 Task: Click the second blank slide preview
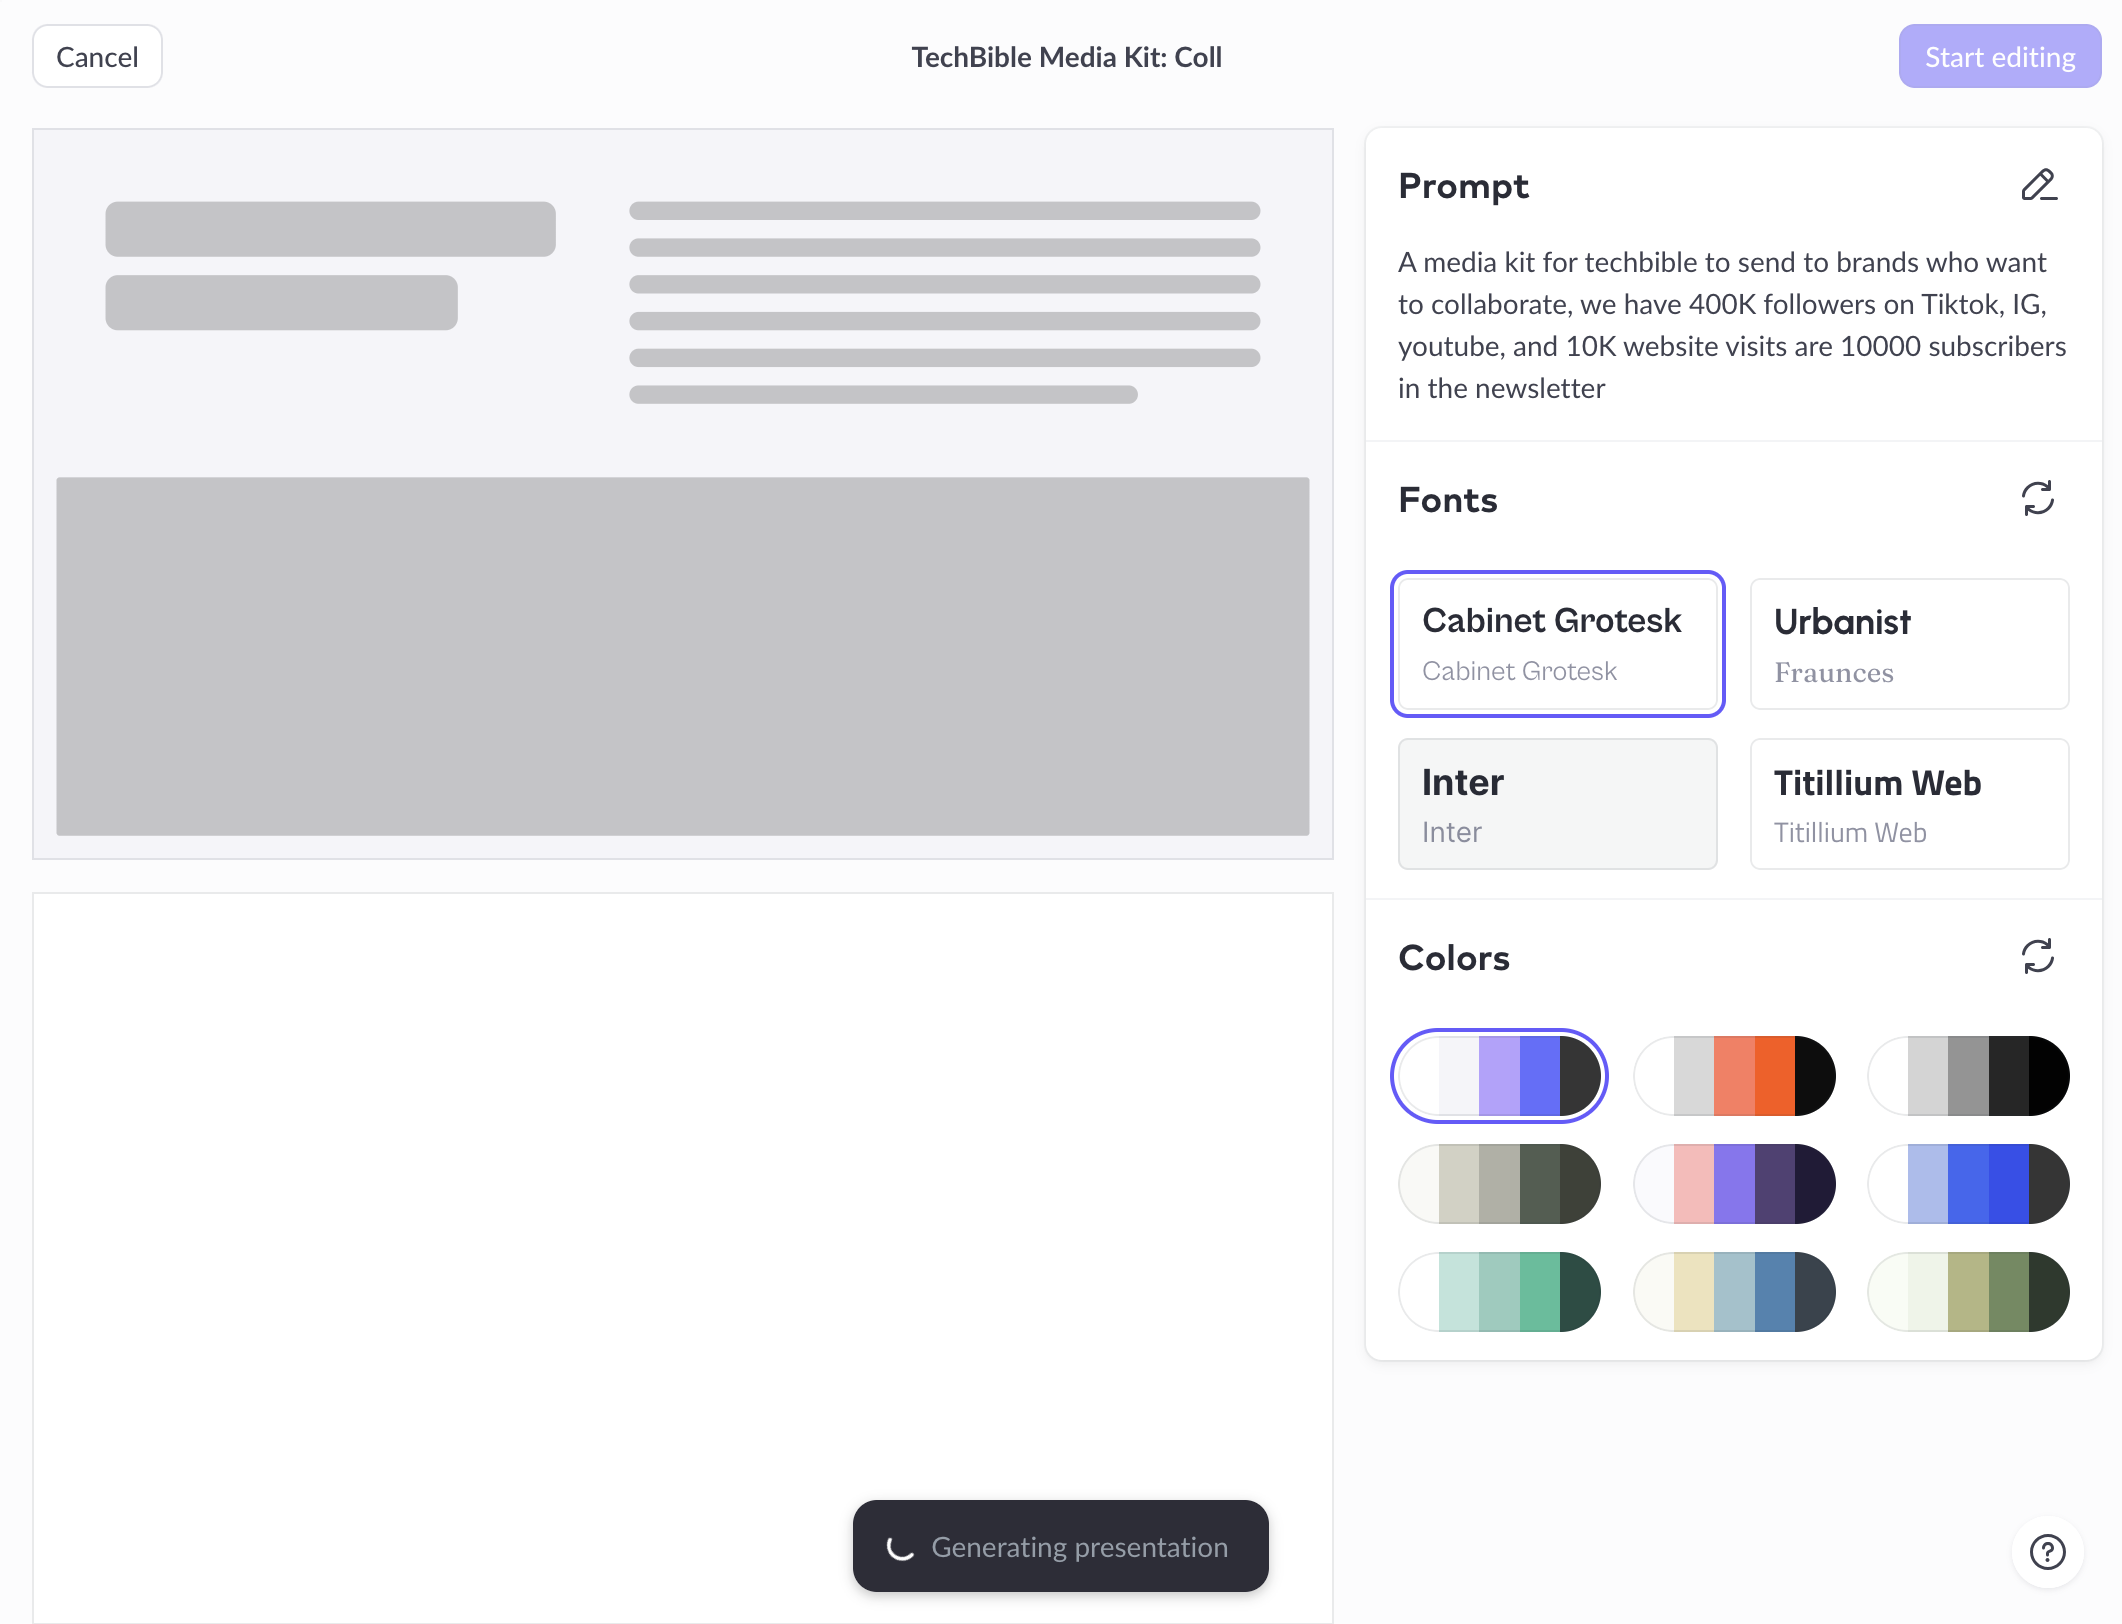683,1258
